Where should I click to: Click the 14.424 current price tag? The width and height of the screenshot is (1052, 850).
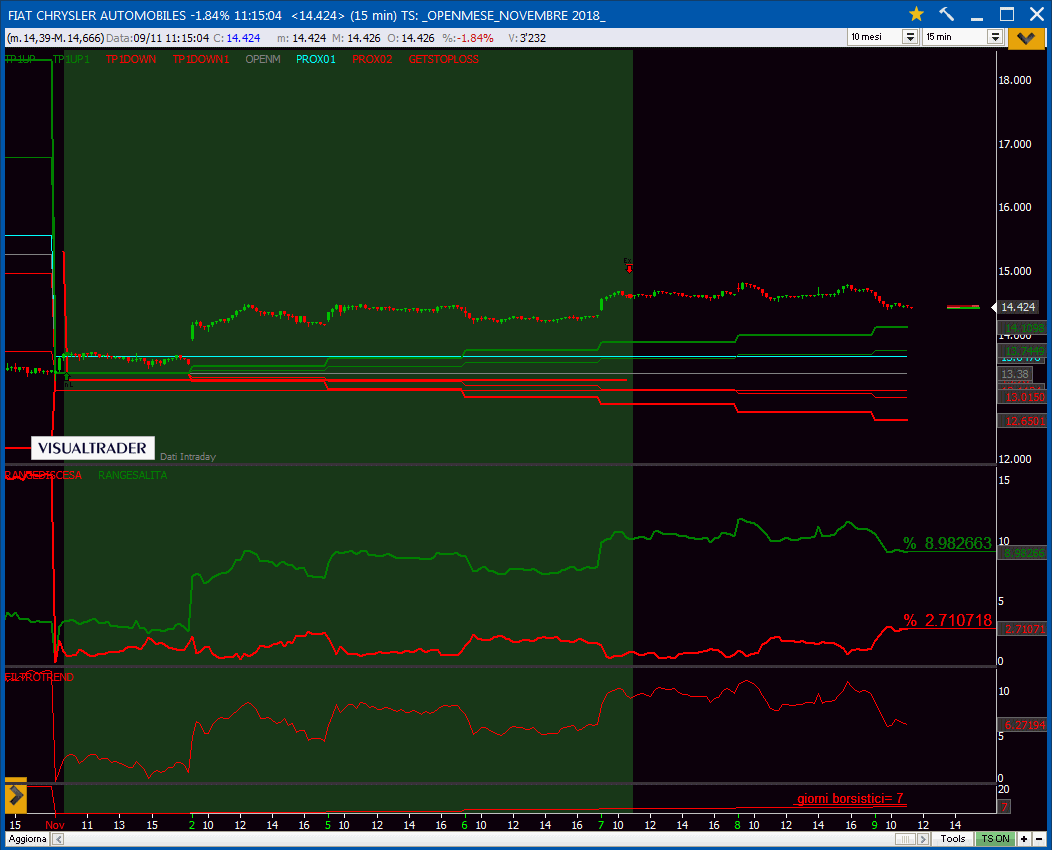tap(1018, 307)
